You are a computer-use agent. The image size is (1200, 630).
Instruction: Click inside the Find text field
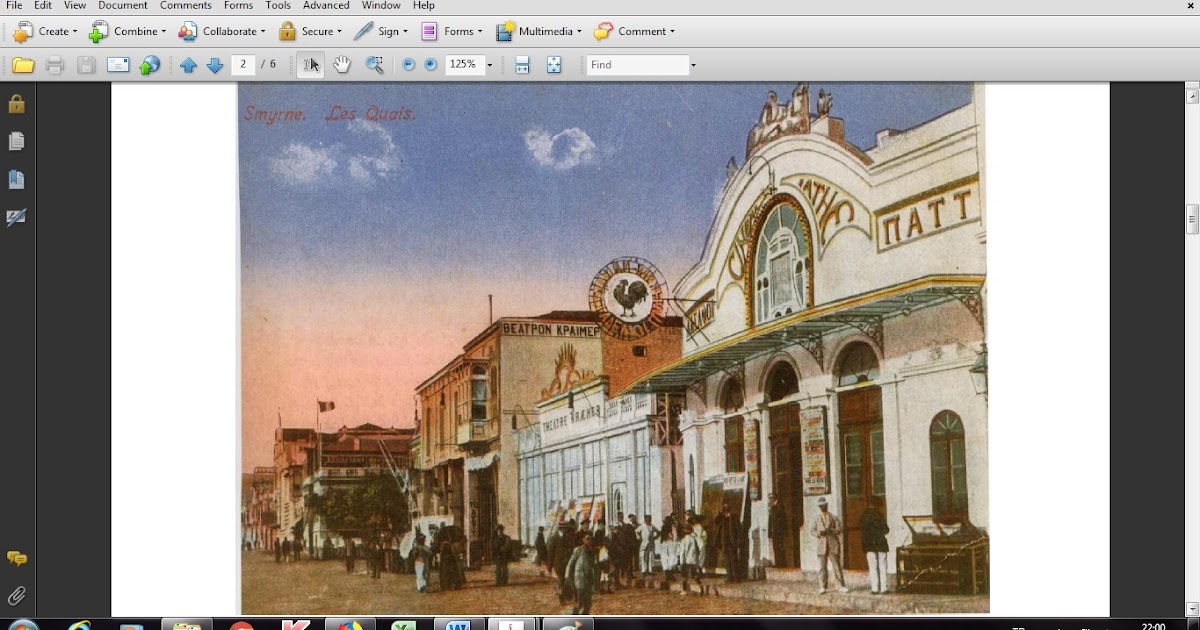635,65
